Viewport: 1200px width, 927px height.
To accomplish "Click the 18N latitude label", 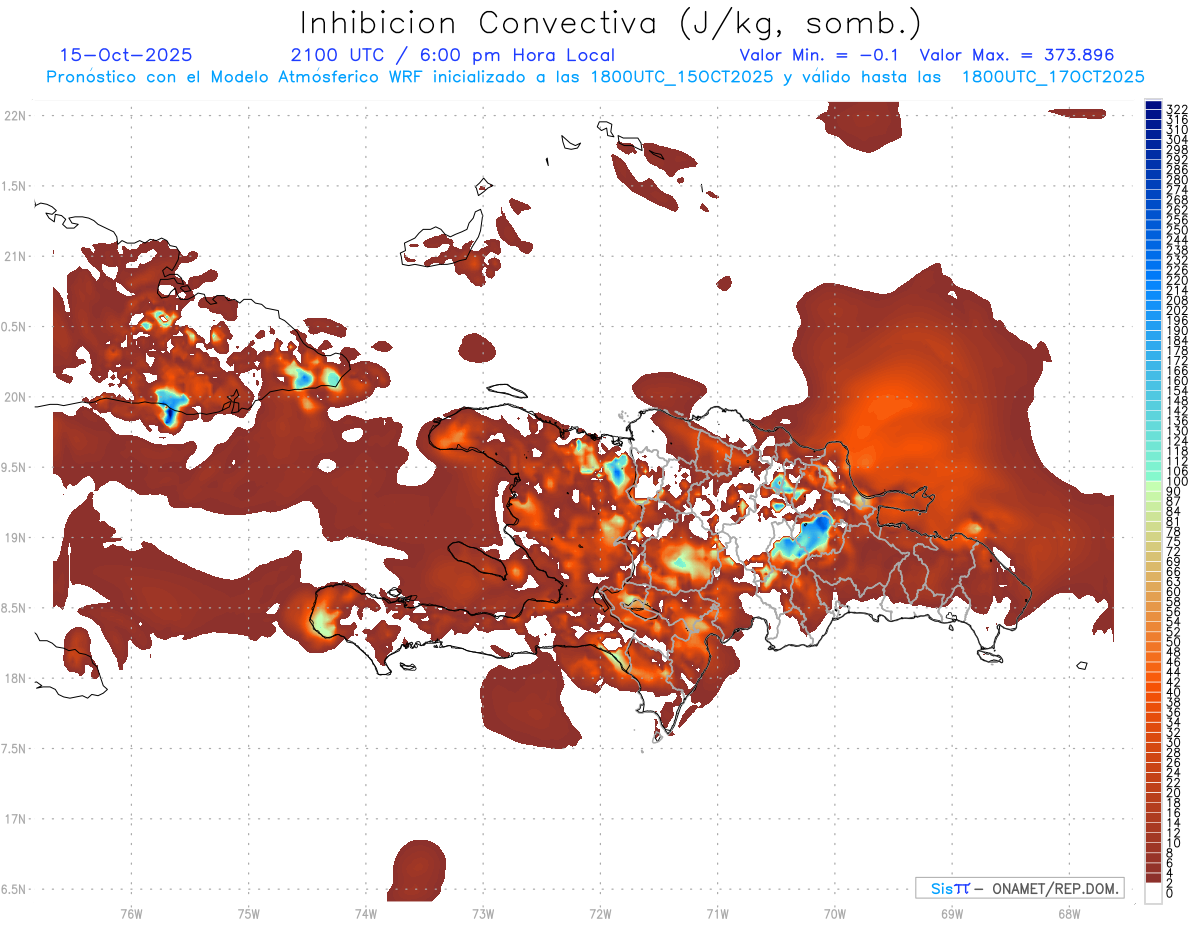I will pyautogui.click(x=15, y=678).
